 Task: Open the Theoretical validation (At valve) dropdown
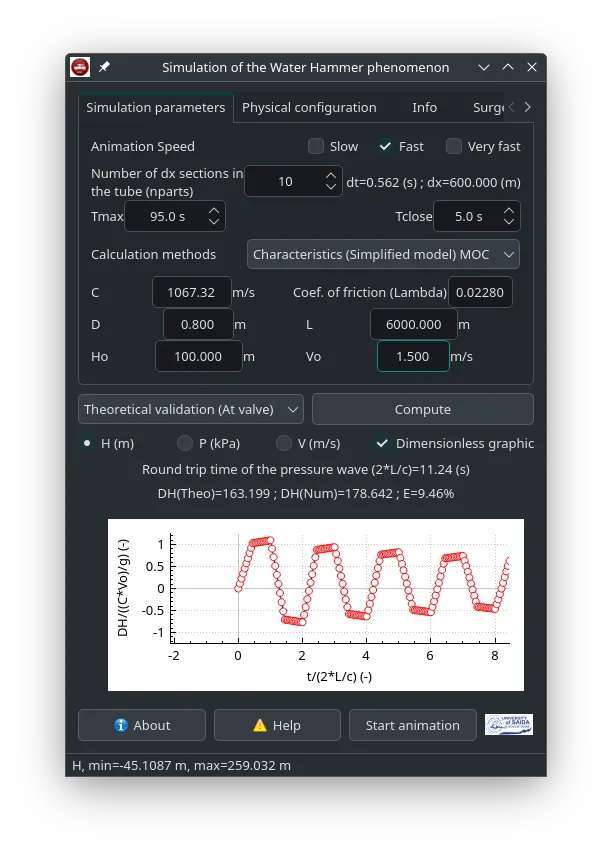coord(191,409)
